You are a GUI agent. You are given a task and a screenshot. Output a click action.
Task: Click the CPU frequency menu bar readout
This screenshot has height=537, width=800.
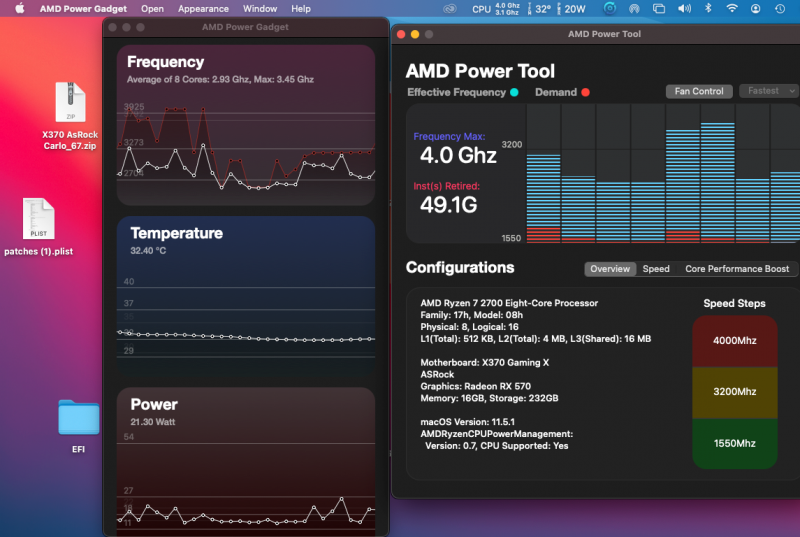point(495,9)
